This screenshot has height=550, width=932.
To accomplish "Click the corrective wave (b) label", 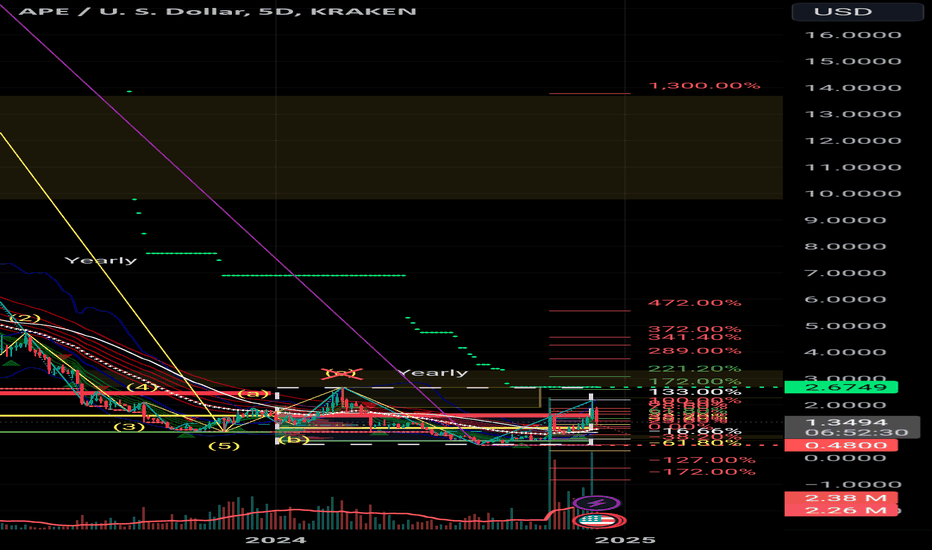I will (x=294, y=439).
